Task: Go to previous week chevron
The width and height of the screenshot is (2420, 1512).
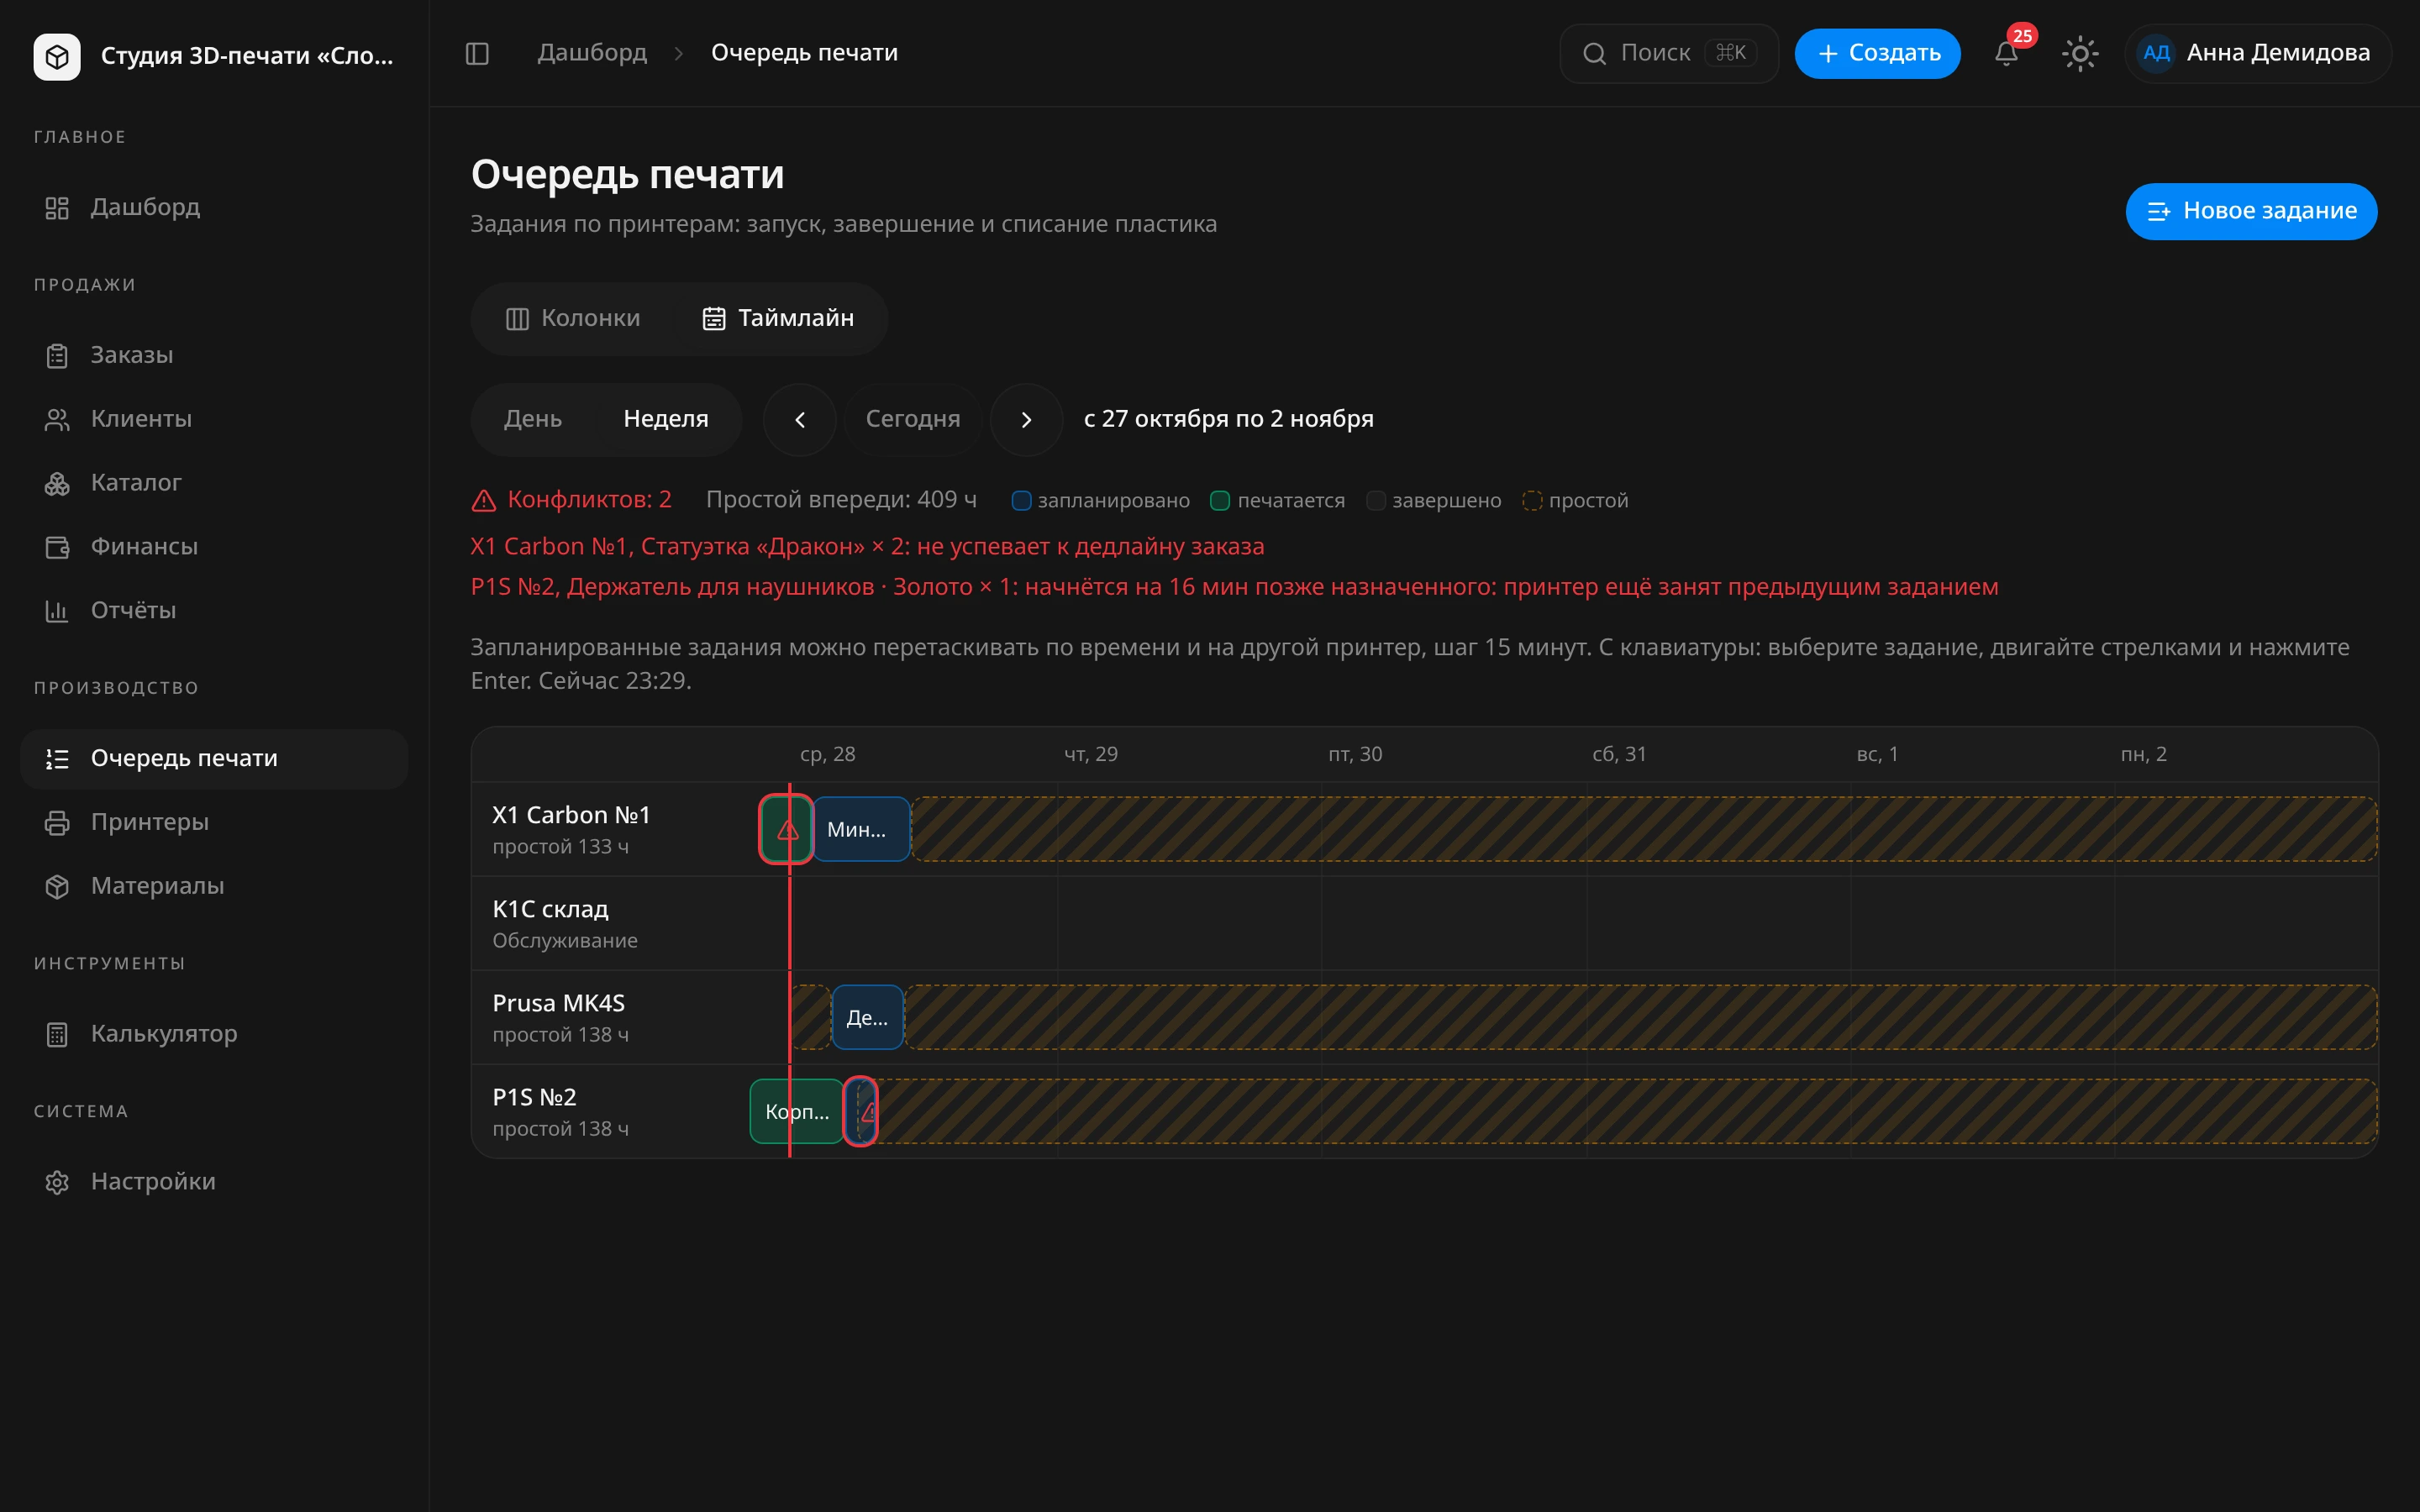Action: (799, 420)
